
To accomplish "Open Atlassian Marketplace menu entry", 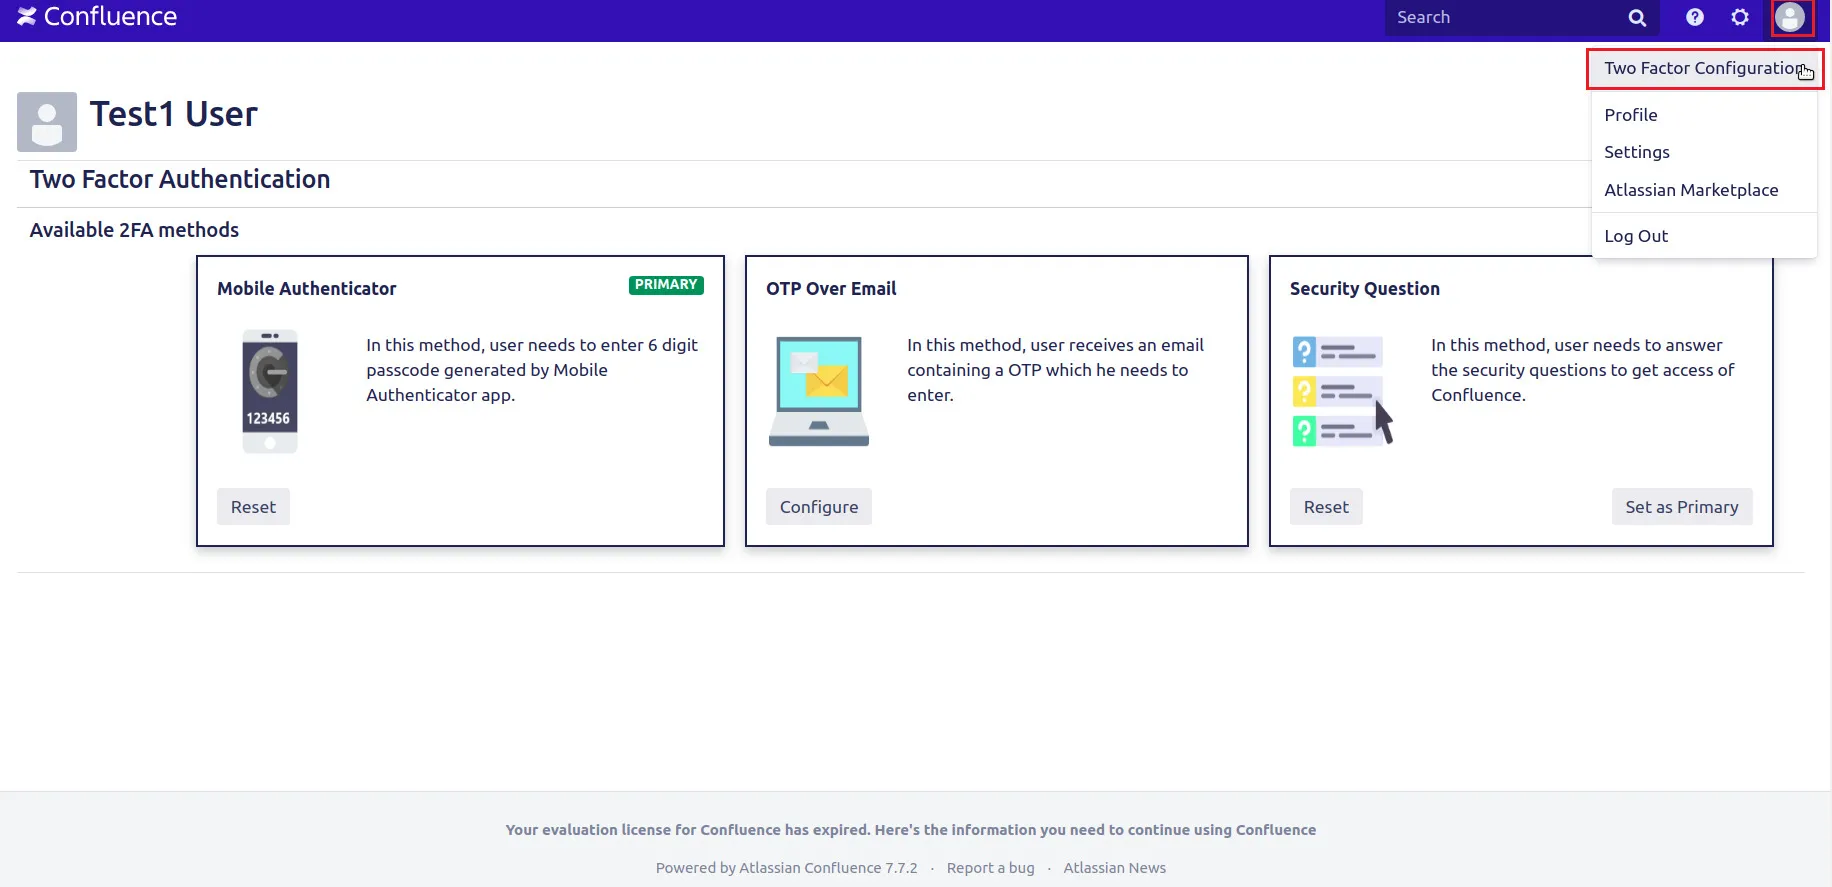I will pos(1704,190).
